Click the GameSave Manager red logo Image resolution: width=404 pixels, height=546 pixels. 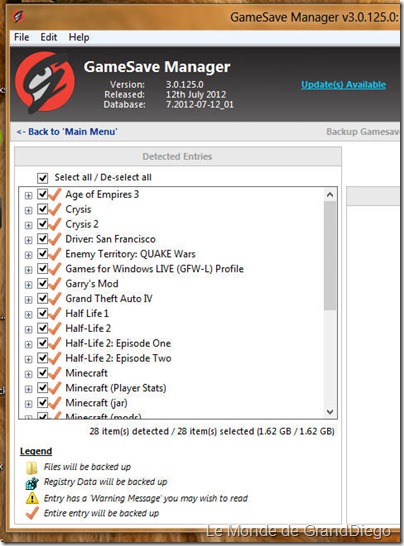coord(45,83)
